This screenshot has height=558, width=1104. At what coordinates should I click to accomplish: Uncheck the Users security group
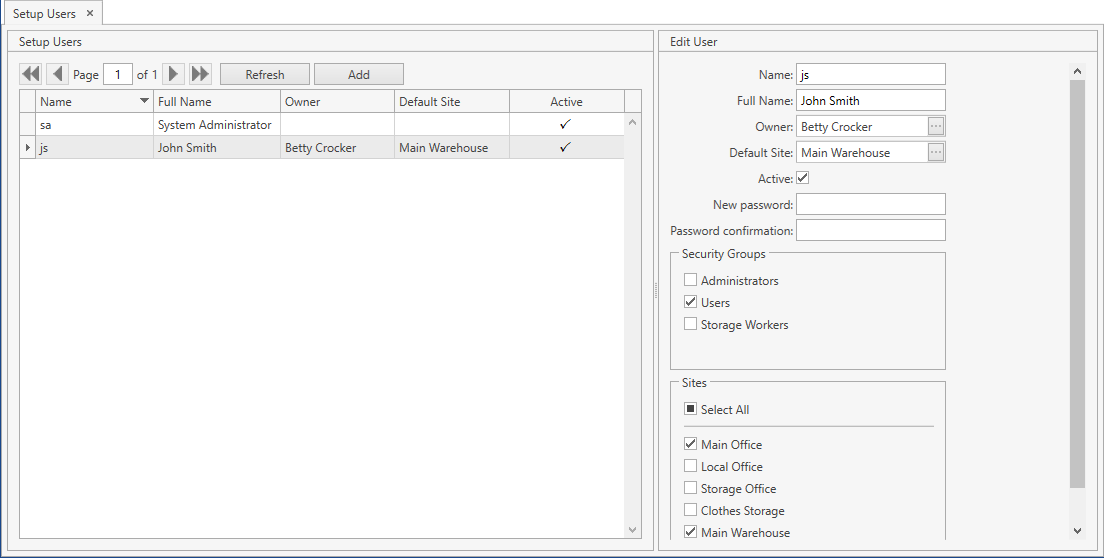pos(691,303)
